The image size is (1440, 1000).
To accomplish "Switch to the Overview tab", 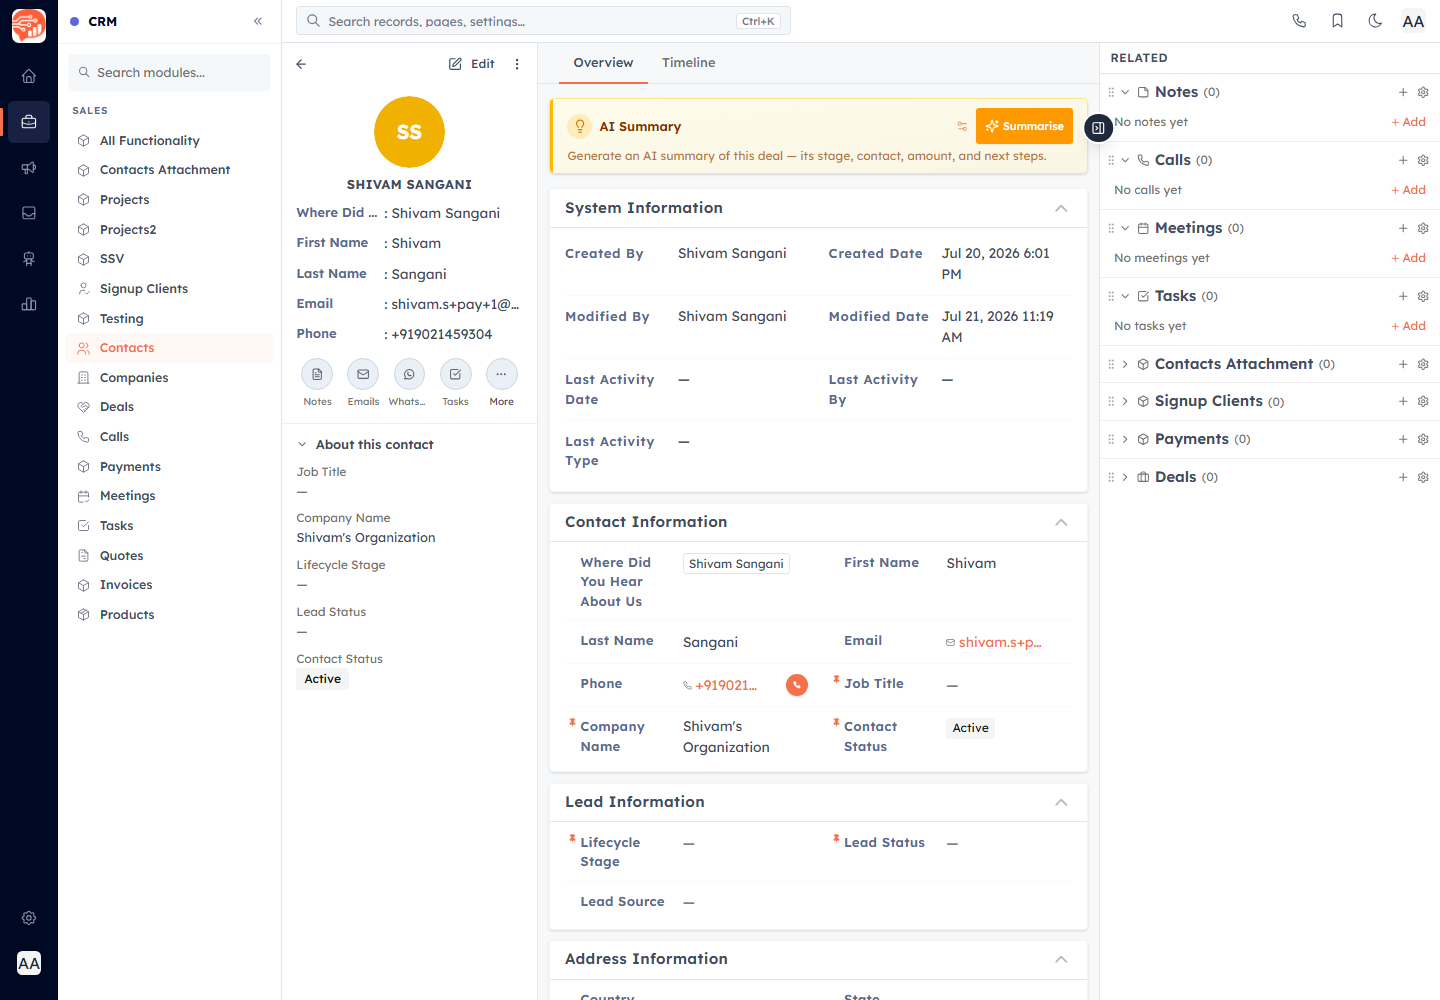I will click(603, 63).
